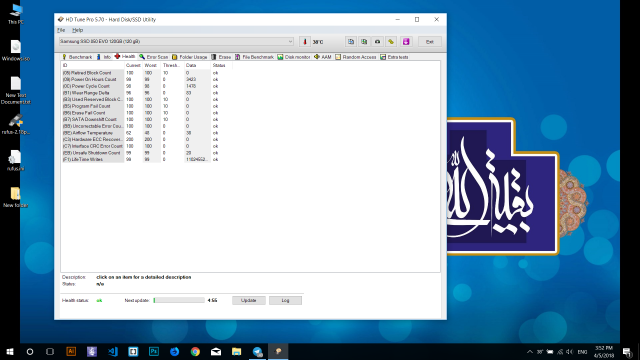
Task: Click the Cortana search circle icon
Action: (30, 351)
